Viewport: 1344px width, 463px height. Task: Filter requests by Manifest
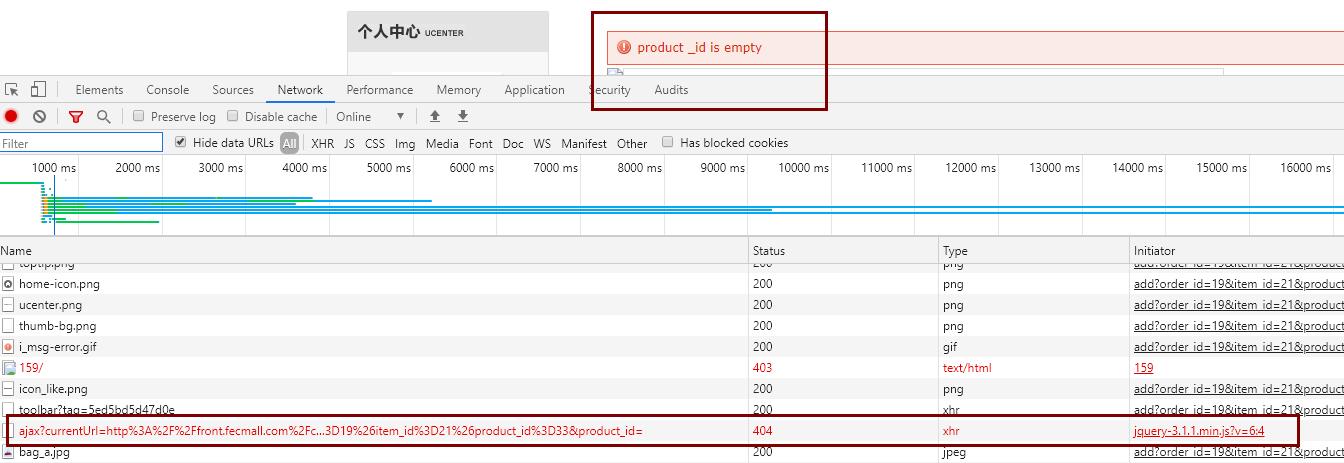tap(584, 143)
